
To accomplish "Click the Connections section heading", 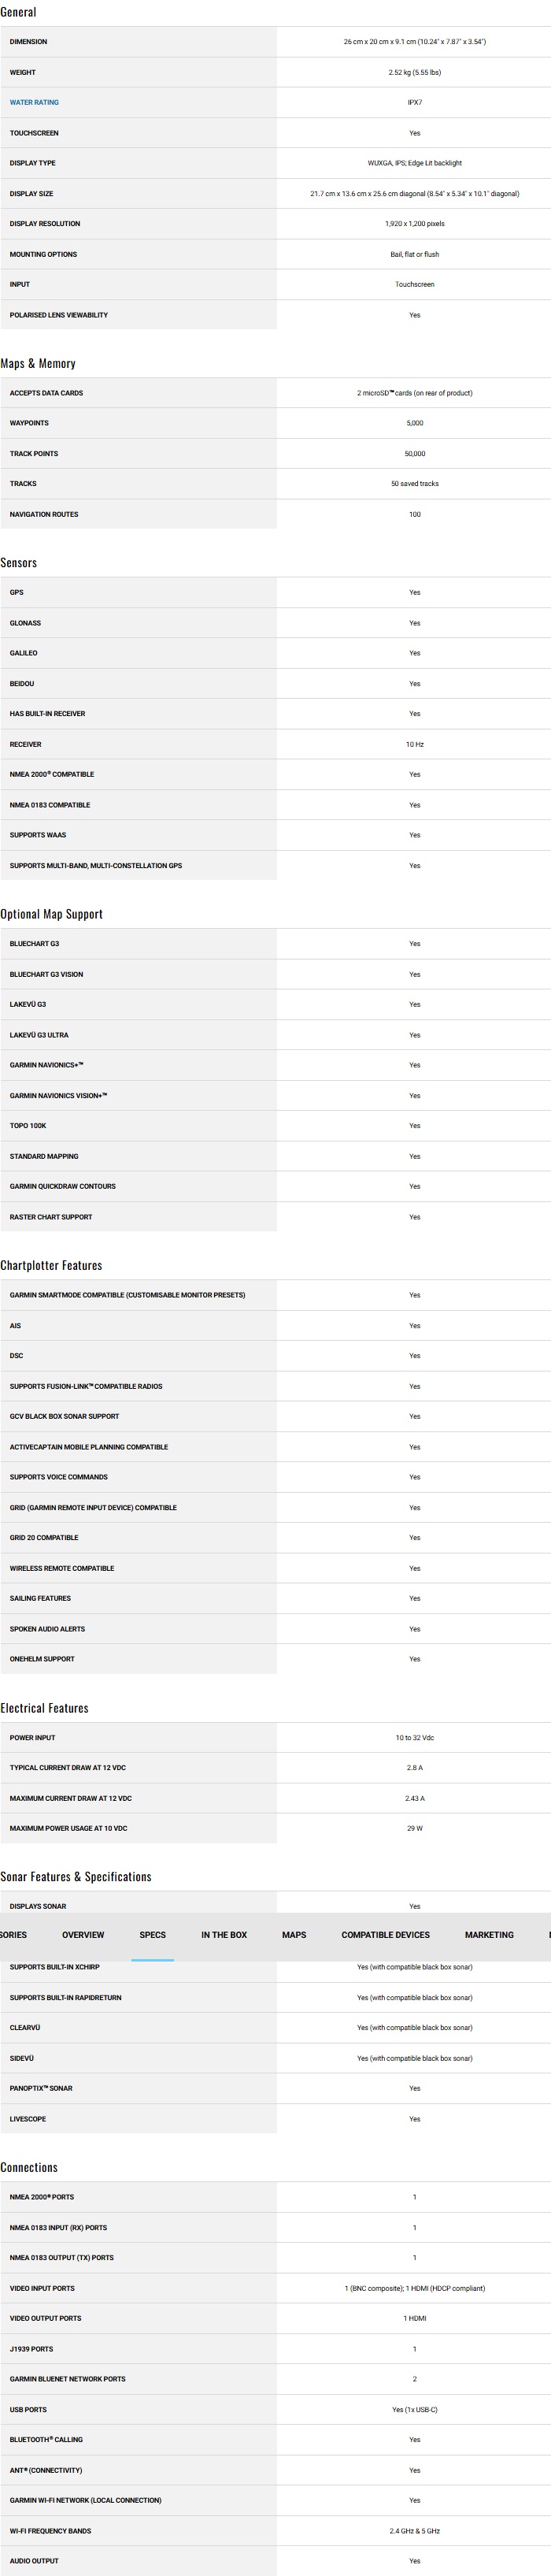I will 29,2166.
